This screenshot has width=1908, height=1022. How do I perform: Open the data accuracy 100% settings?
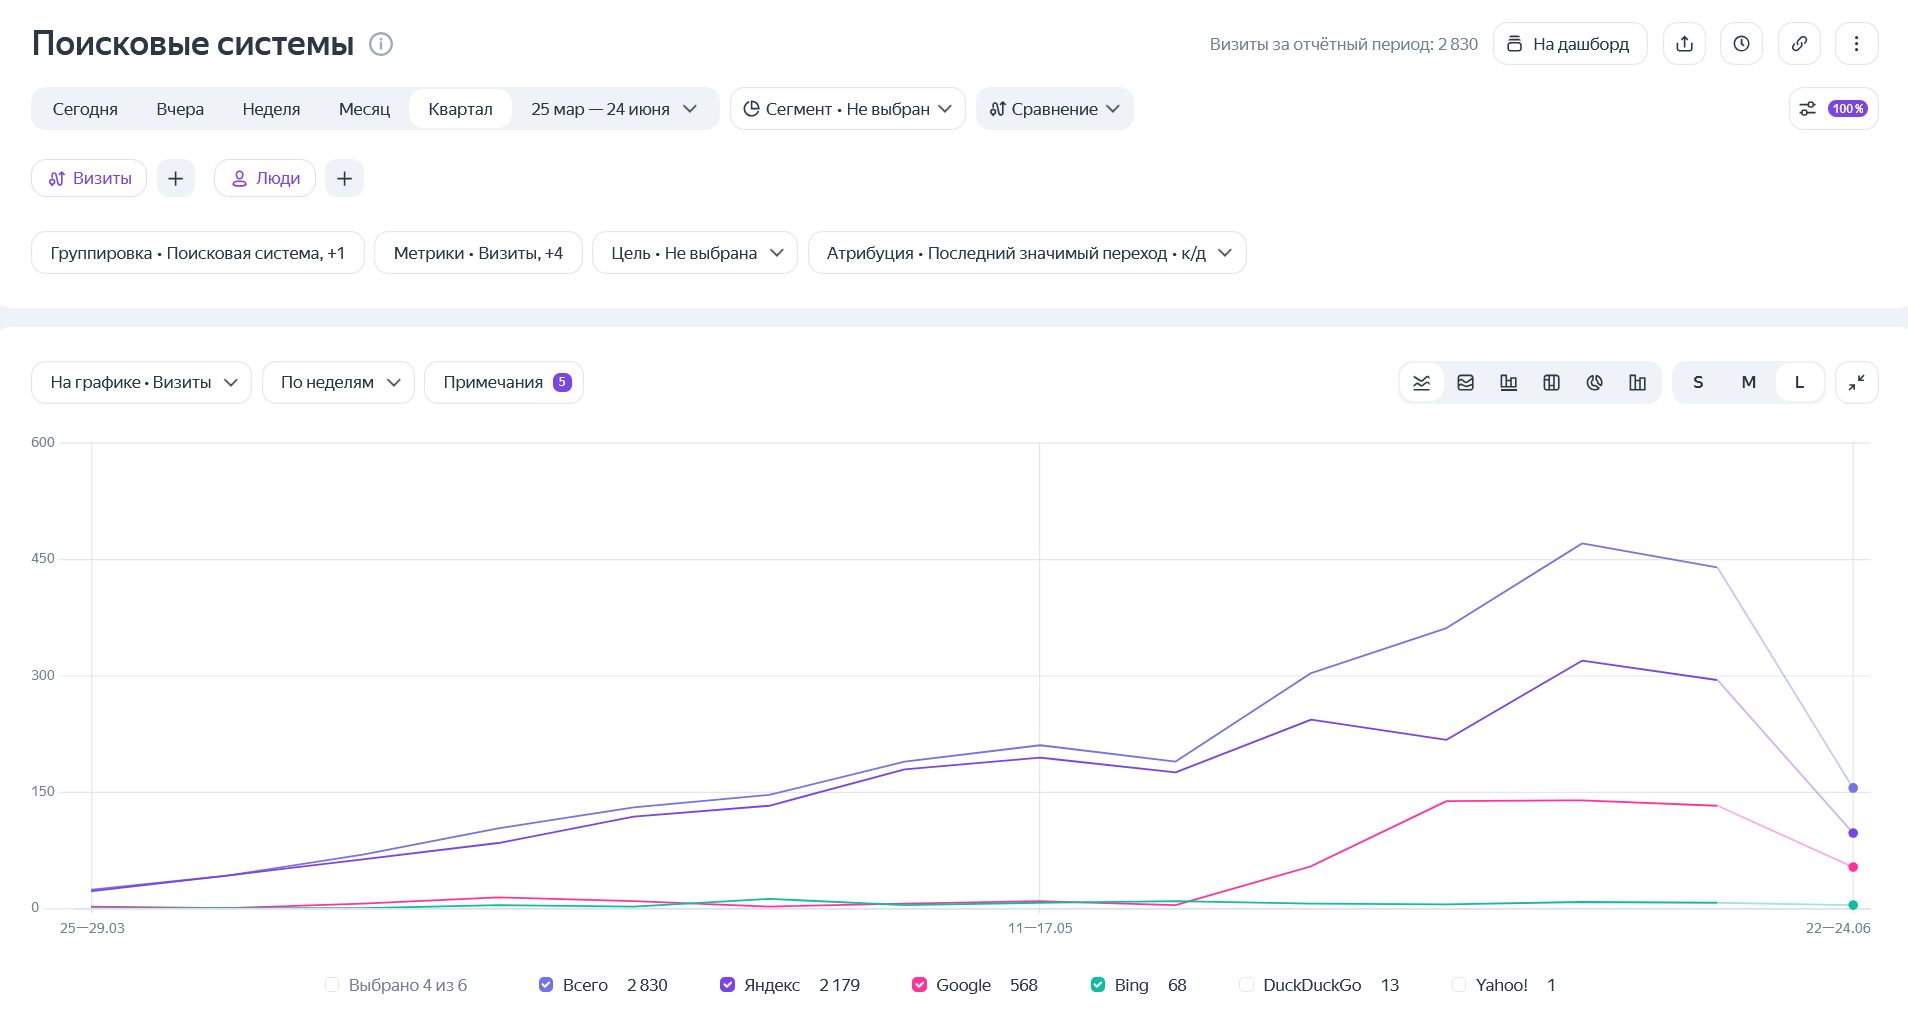point(1833,109)
